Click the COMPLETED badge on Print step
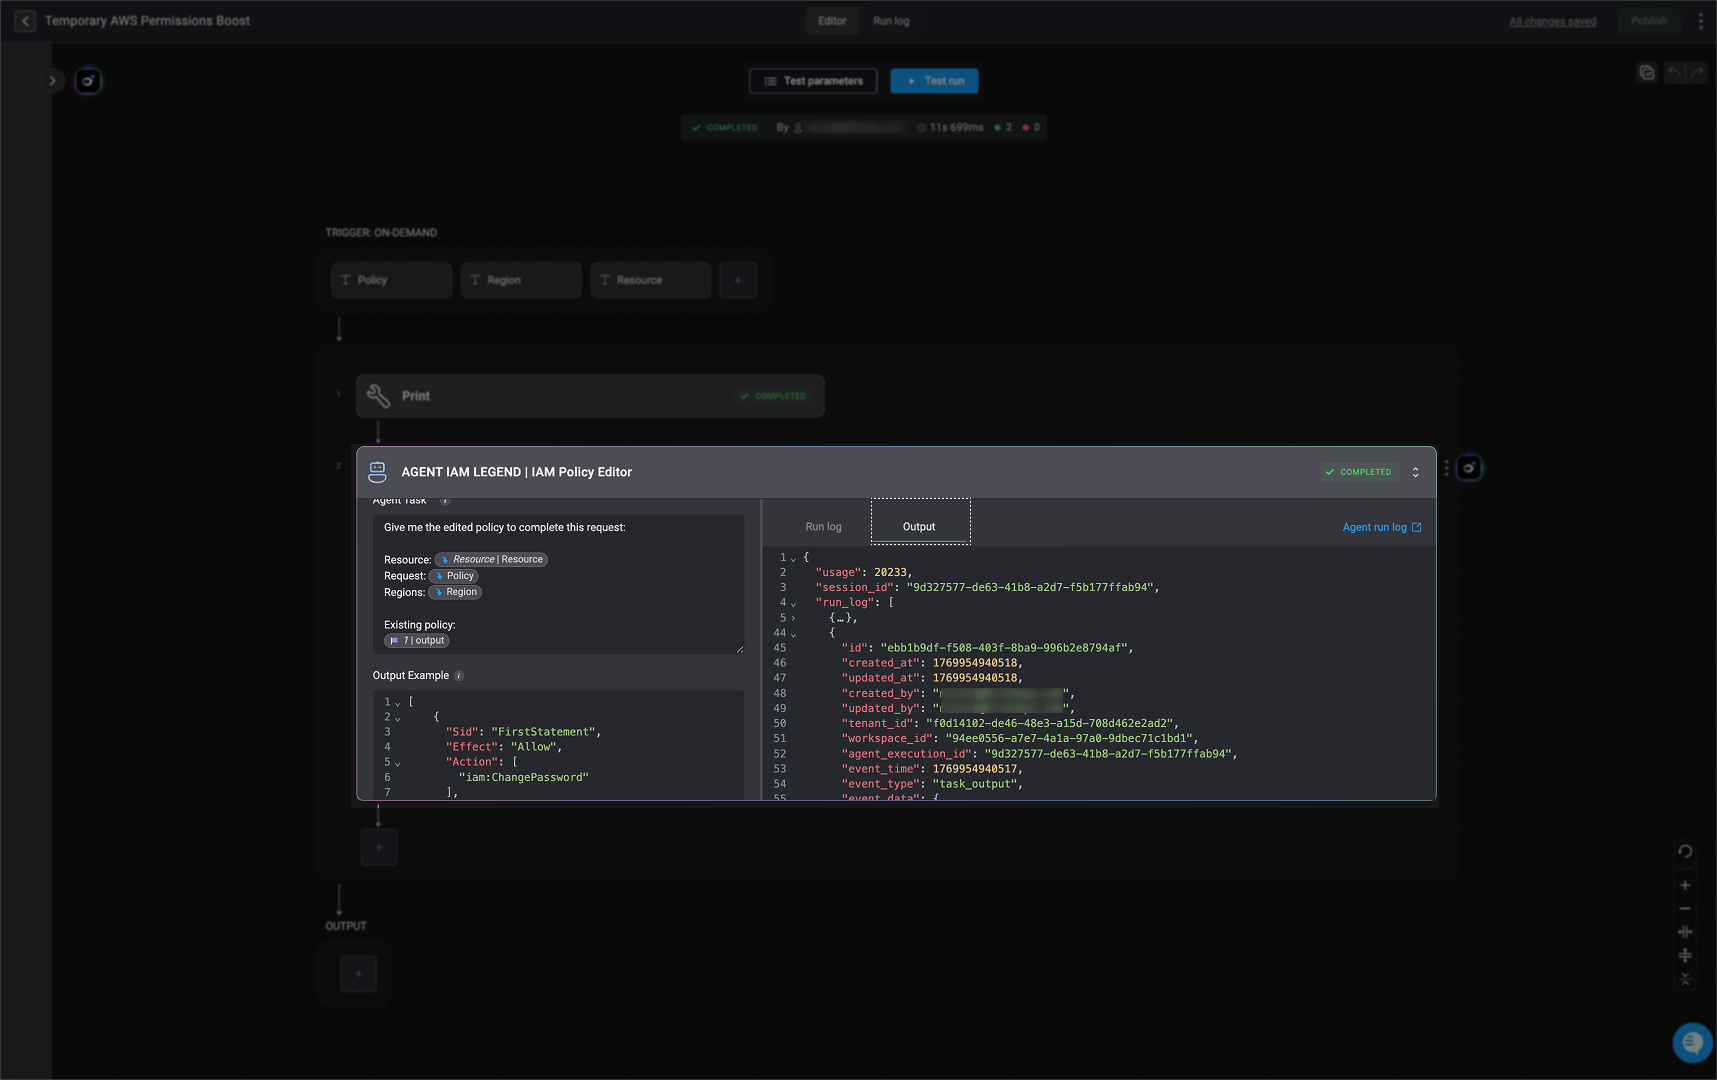1717x1080 pixels. click(772, 396)
